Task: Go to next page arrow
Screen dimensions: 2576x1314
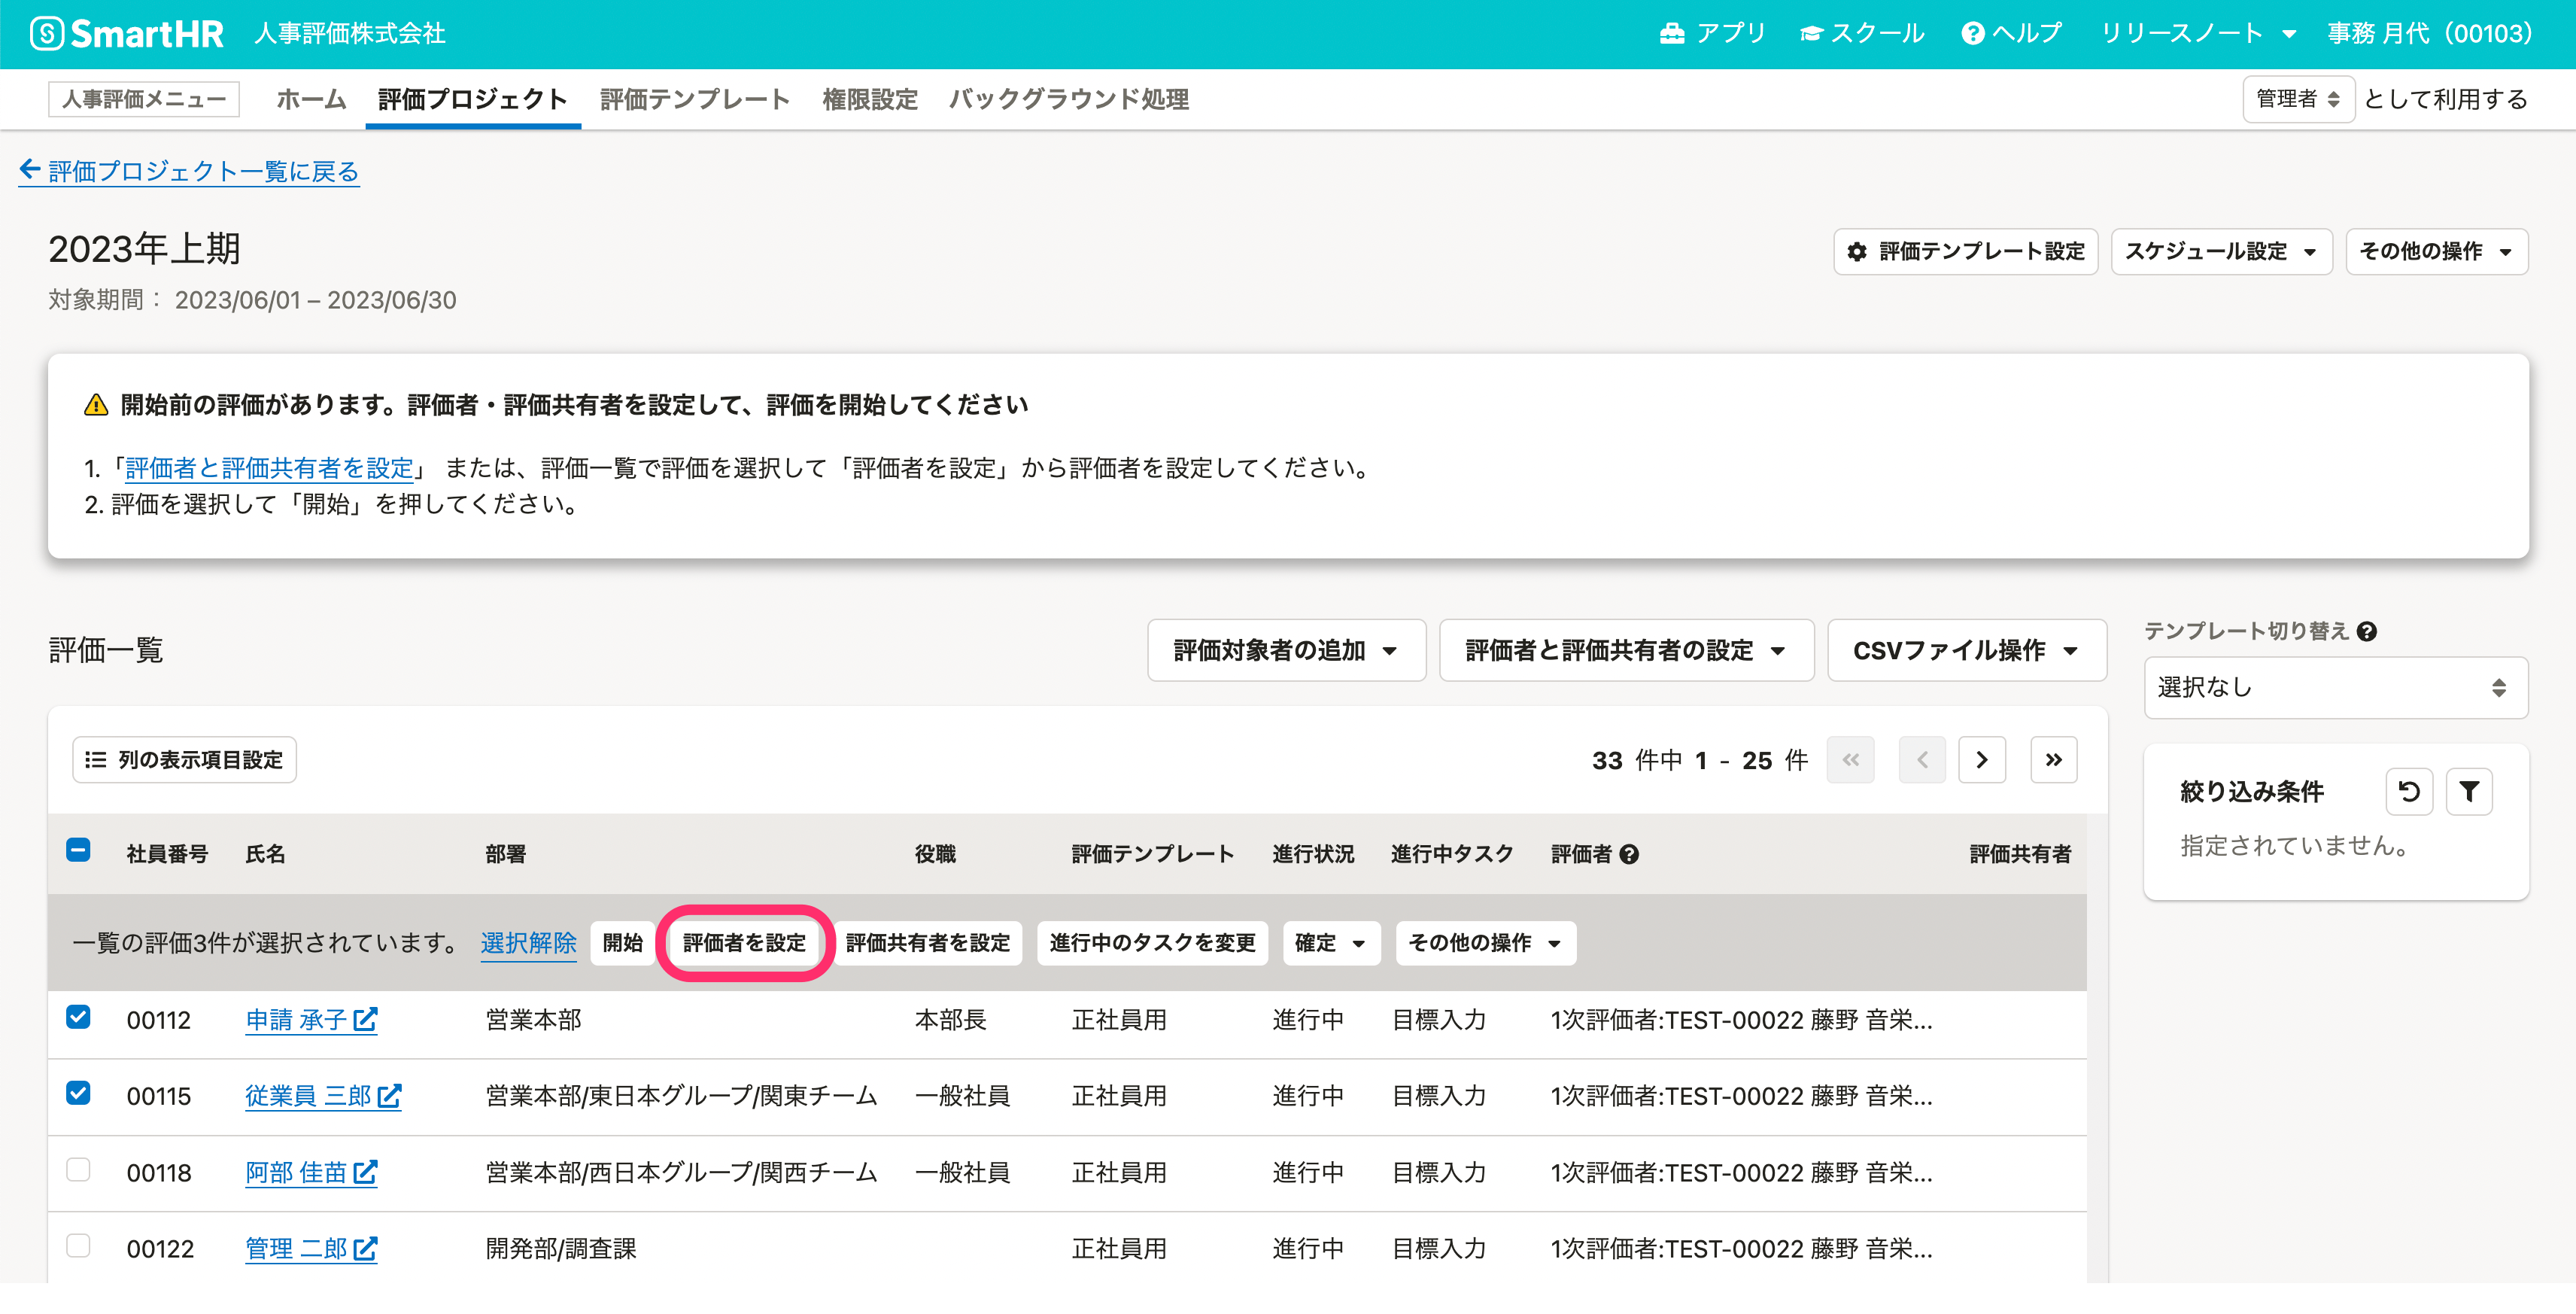Action: coord(1981,760)
